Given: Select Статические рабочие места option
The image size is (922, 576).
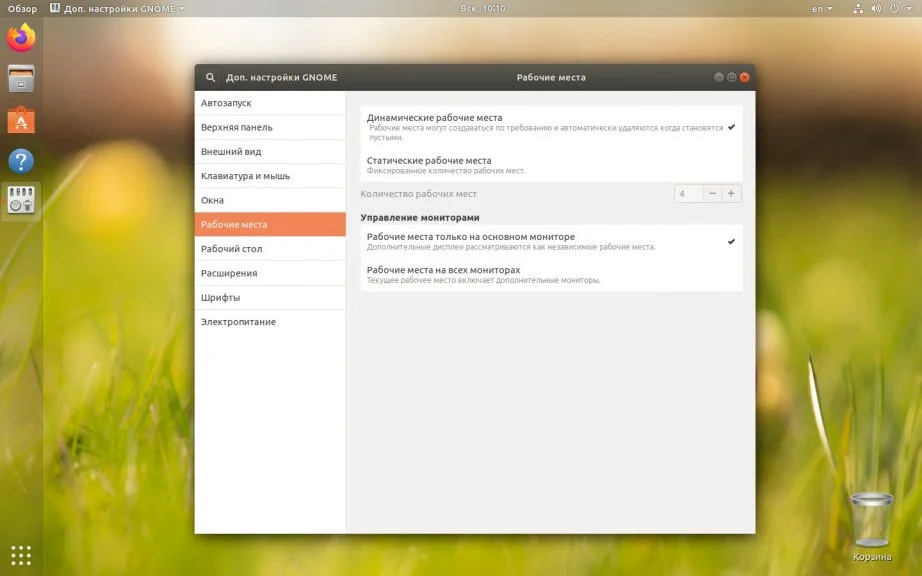Looking at the screenshot, I should tap(551, 165).
